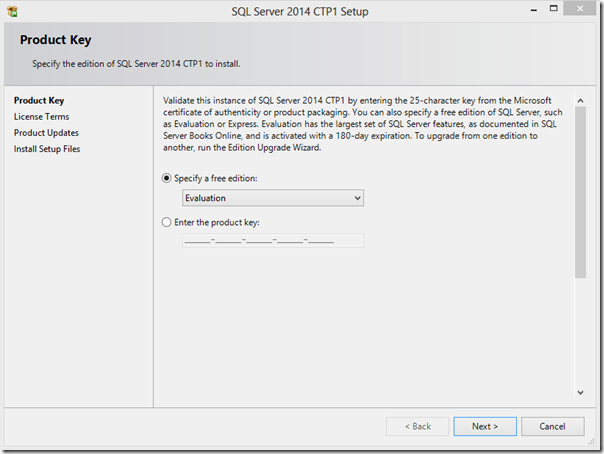Select Install Setup Files in the steps list
The width and height of the screenshot is (604, 454).
click(47, 149)
